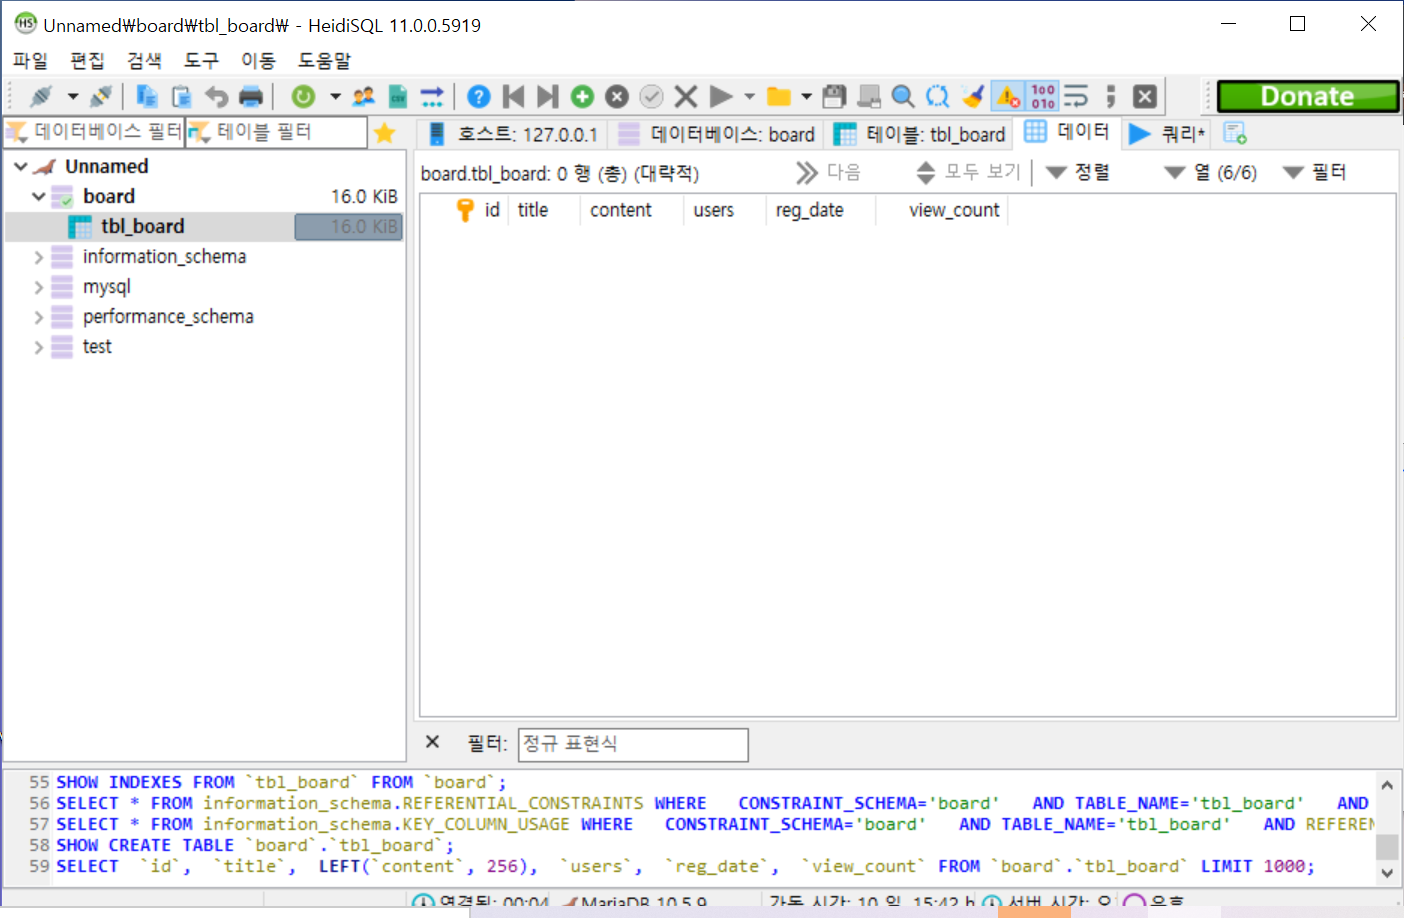Expand the test database
The height and width of the screenshot is (918, 1404).
pyautogui.click(x=39, y=347)
